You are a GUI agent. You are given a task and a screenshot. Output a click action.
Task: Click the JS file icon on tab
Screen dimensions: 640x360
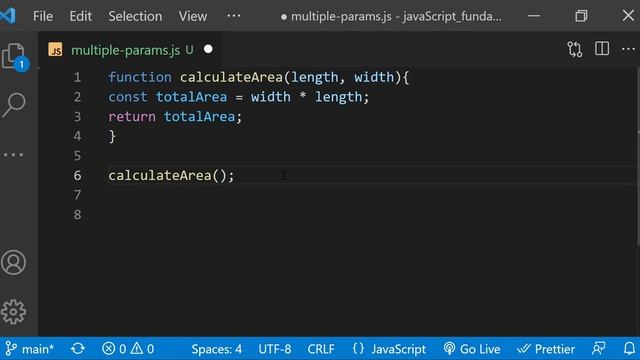pos(56,50)
